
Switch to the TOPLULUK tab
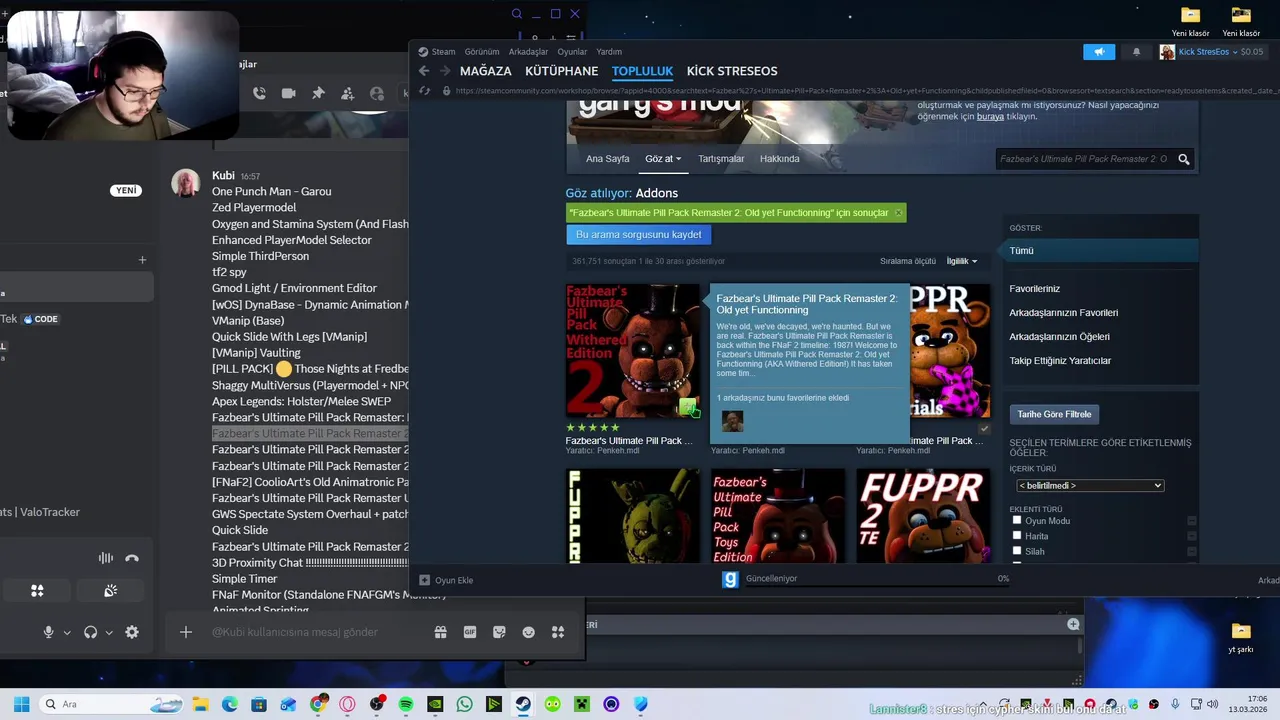click(x=642, y=71)
